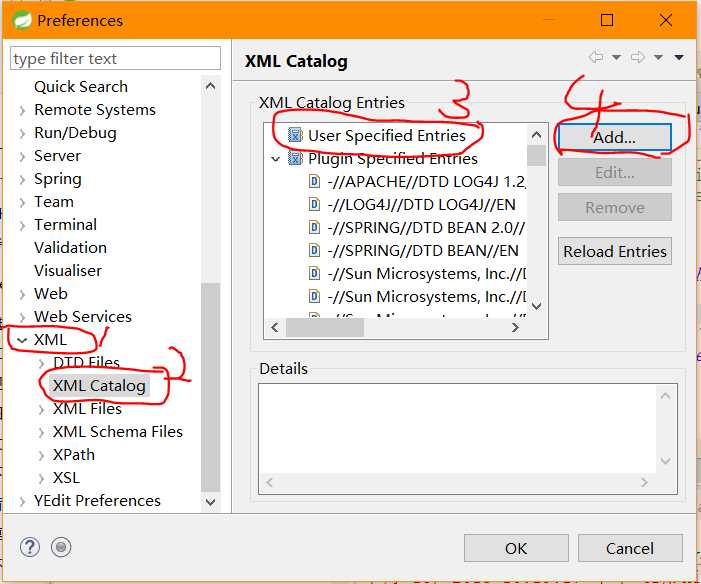This screenshot has width=701, height=584.
Task: Expand the Spring category
Action: (22, 179)
